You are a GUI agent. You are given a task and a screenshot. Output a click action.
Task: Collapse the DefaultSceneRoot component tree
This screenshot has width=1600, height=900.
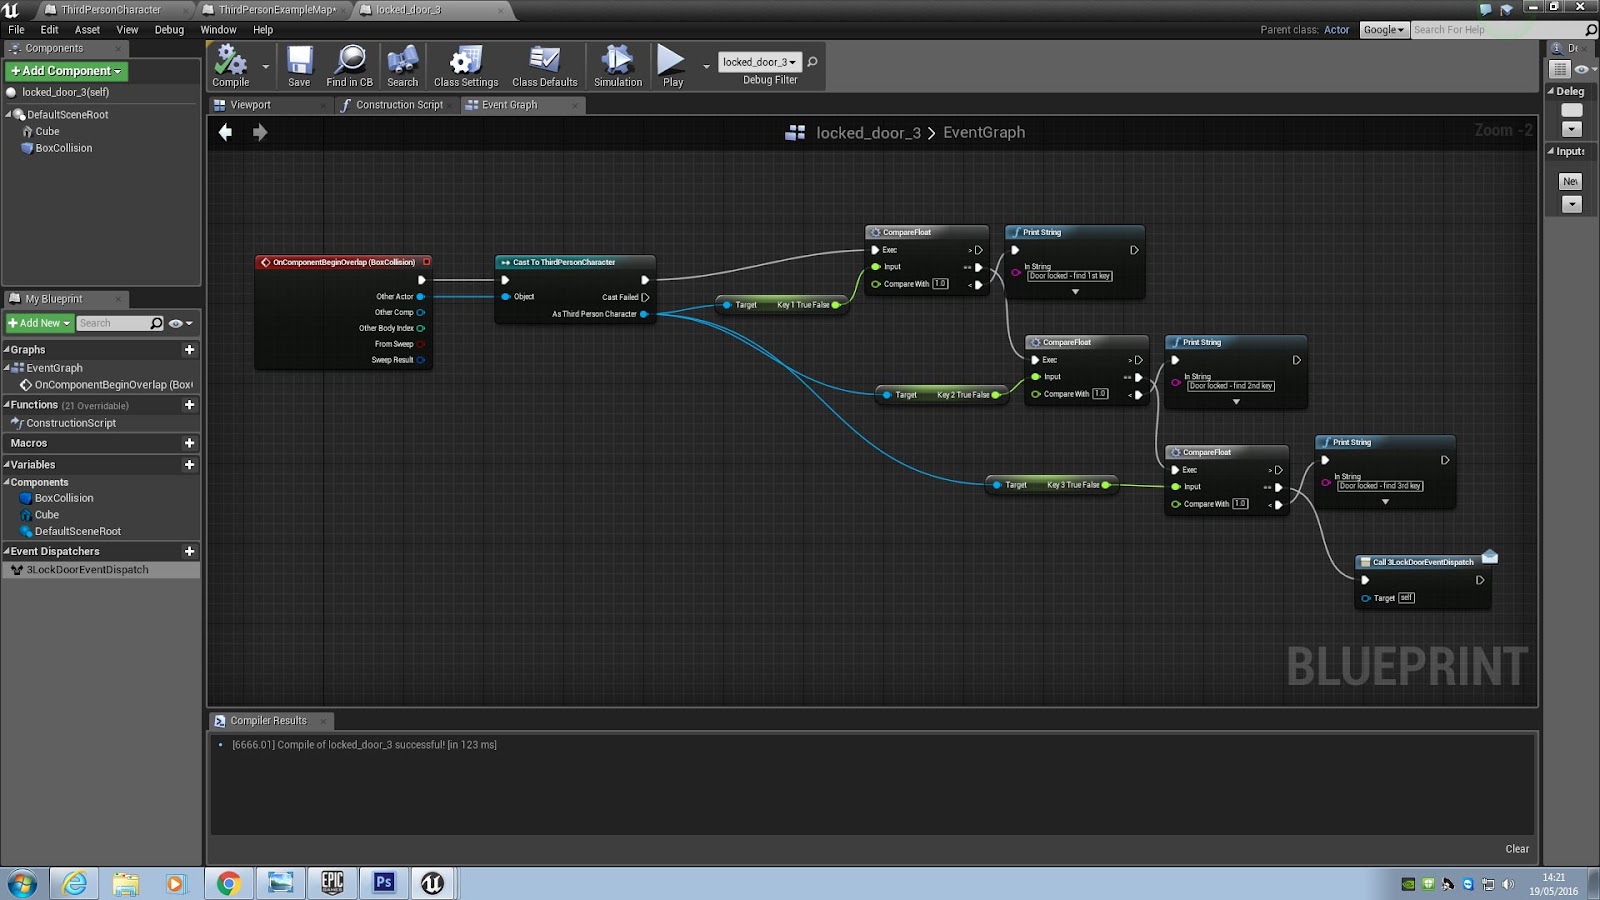click(x=8, y=115)
